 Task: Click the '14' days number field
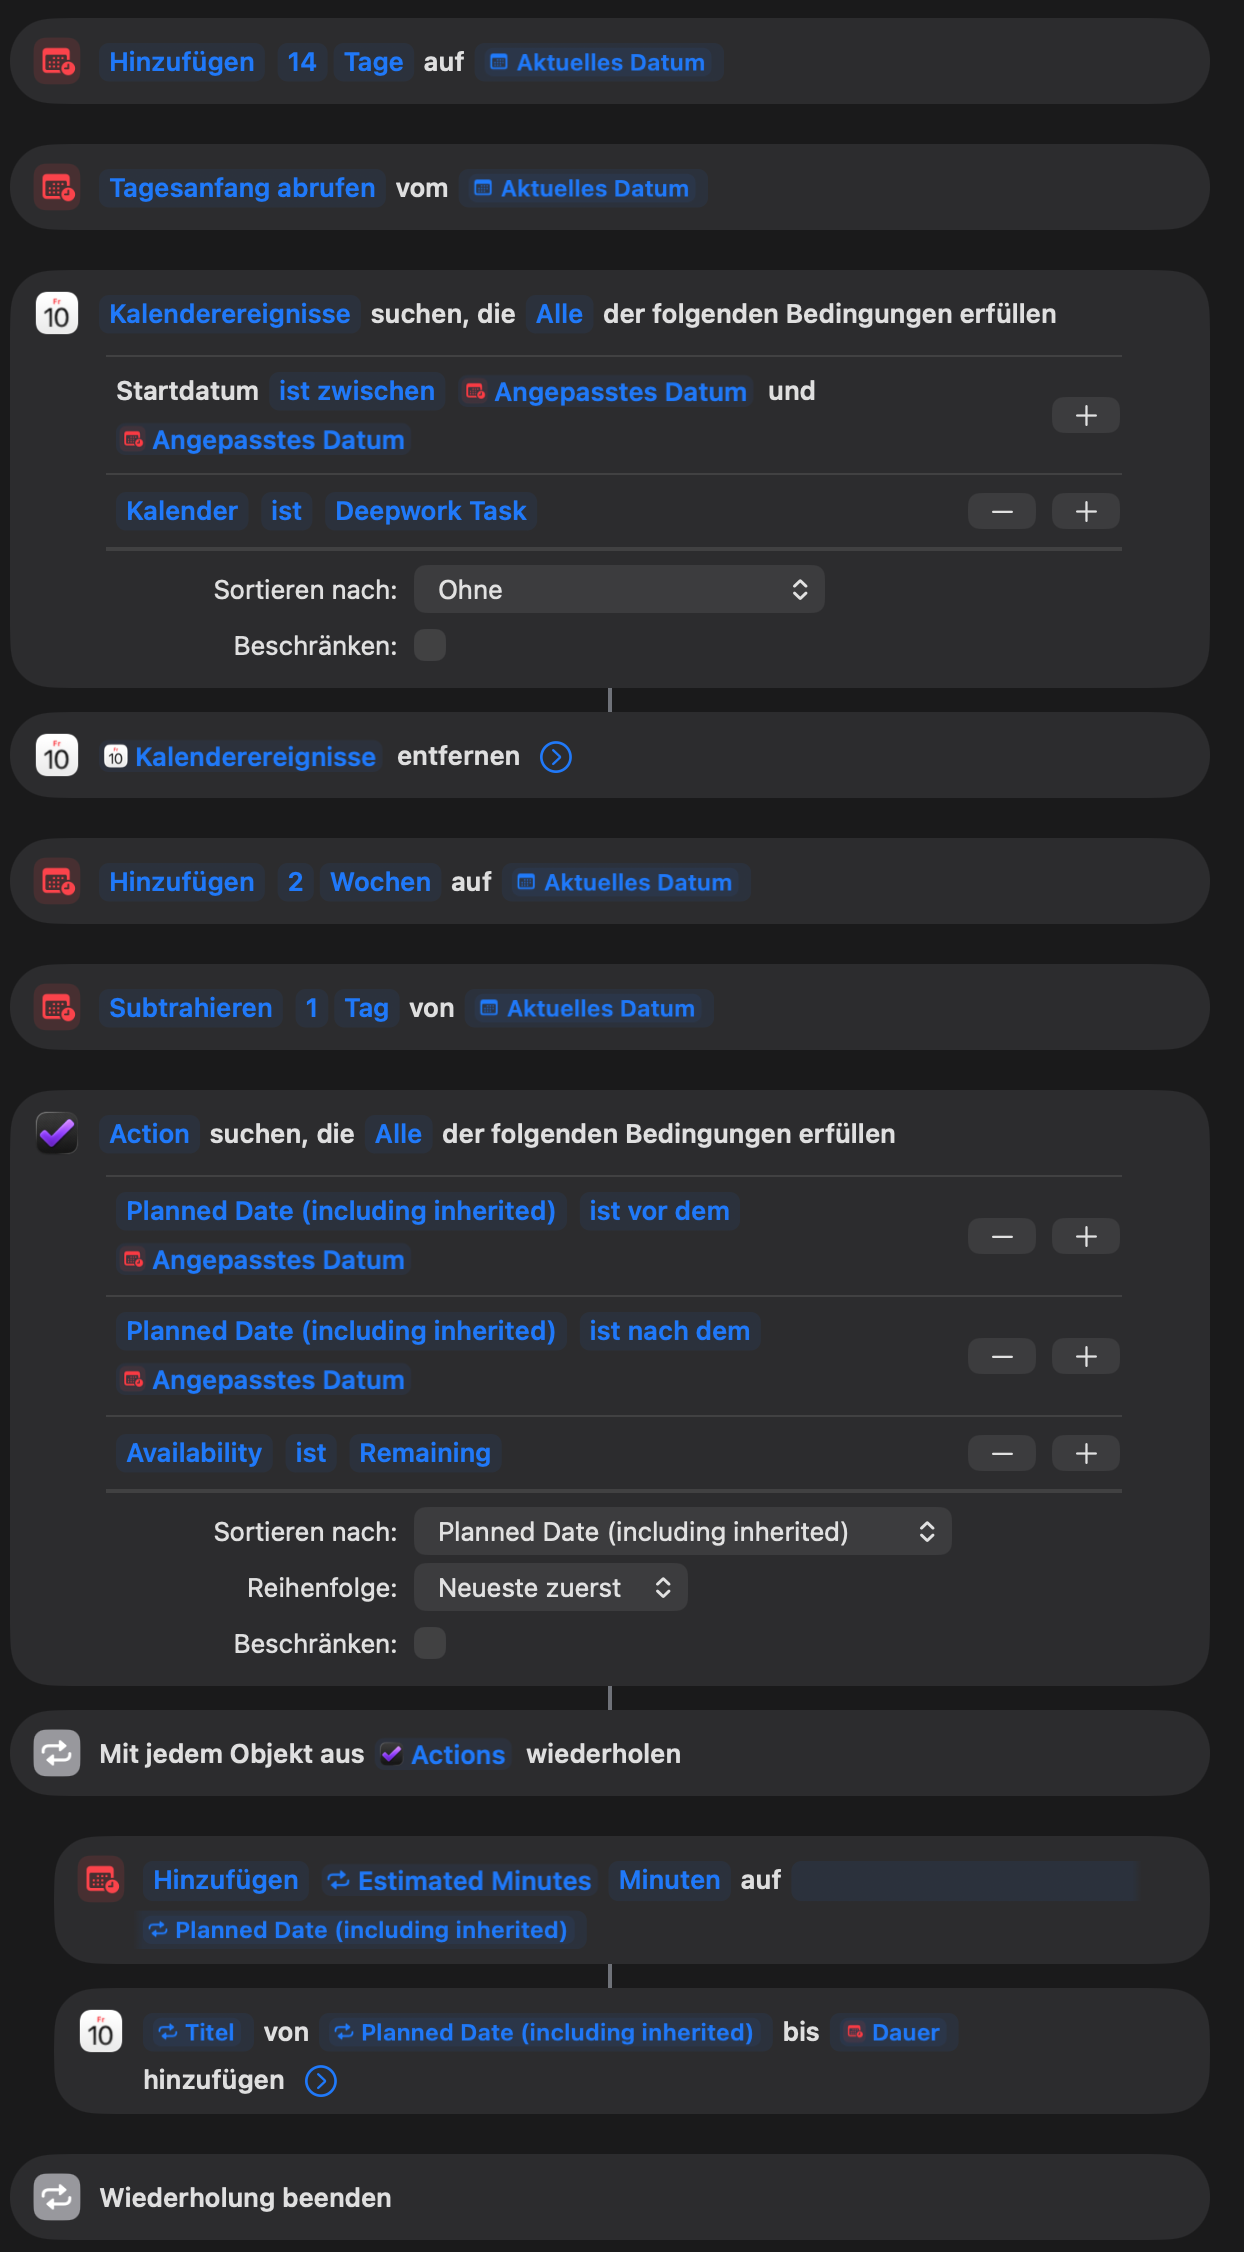[301, 62]
